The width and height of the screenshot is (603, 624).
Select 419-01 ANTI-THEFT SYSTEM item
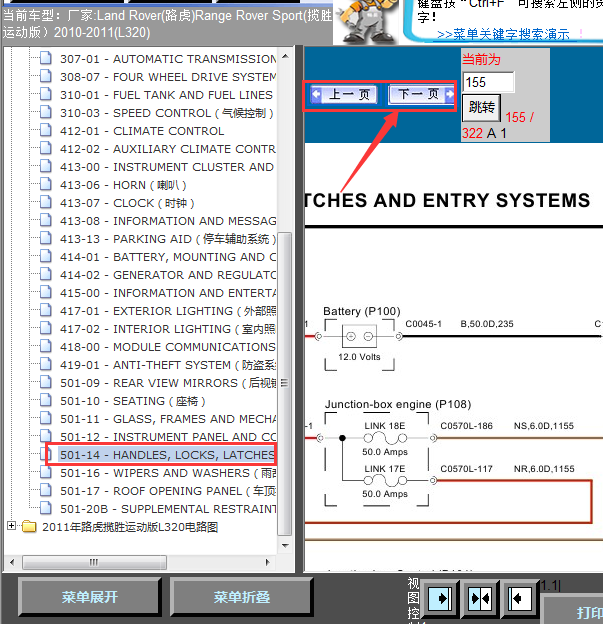click(168, 365)
